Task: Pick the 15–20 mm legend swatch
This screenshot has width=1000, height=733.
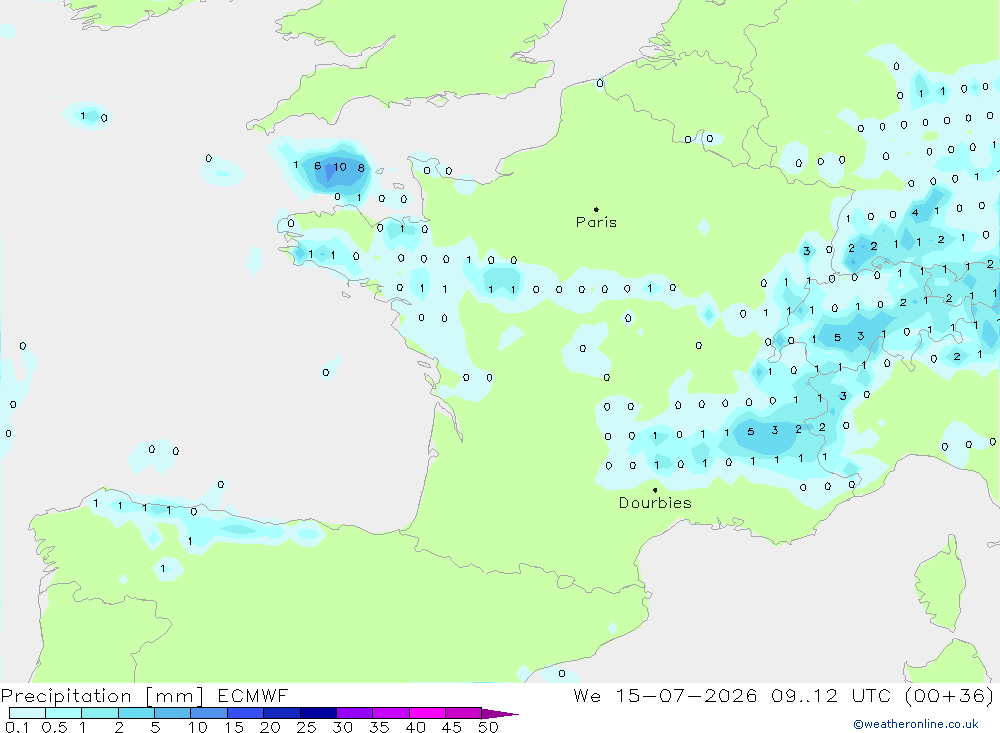Action: [x=246, y=713]
